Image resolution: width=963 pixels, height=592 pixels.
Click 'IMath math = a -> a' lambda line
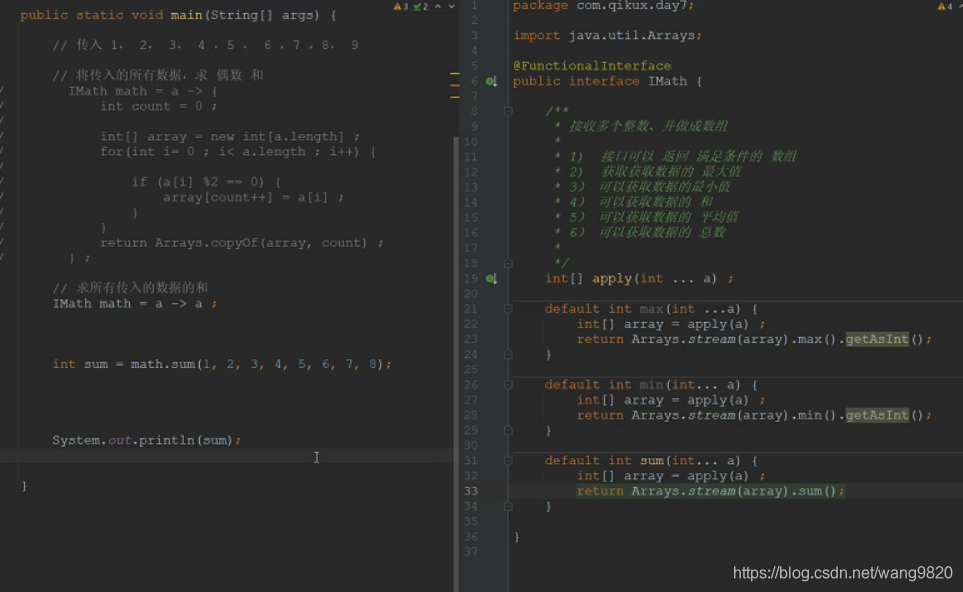tap(135, 303)
